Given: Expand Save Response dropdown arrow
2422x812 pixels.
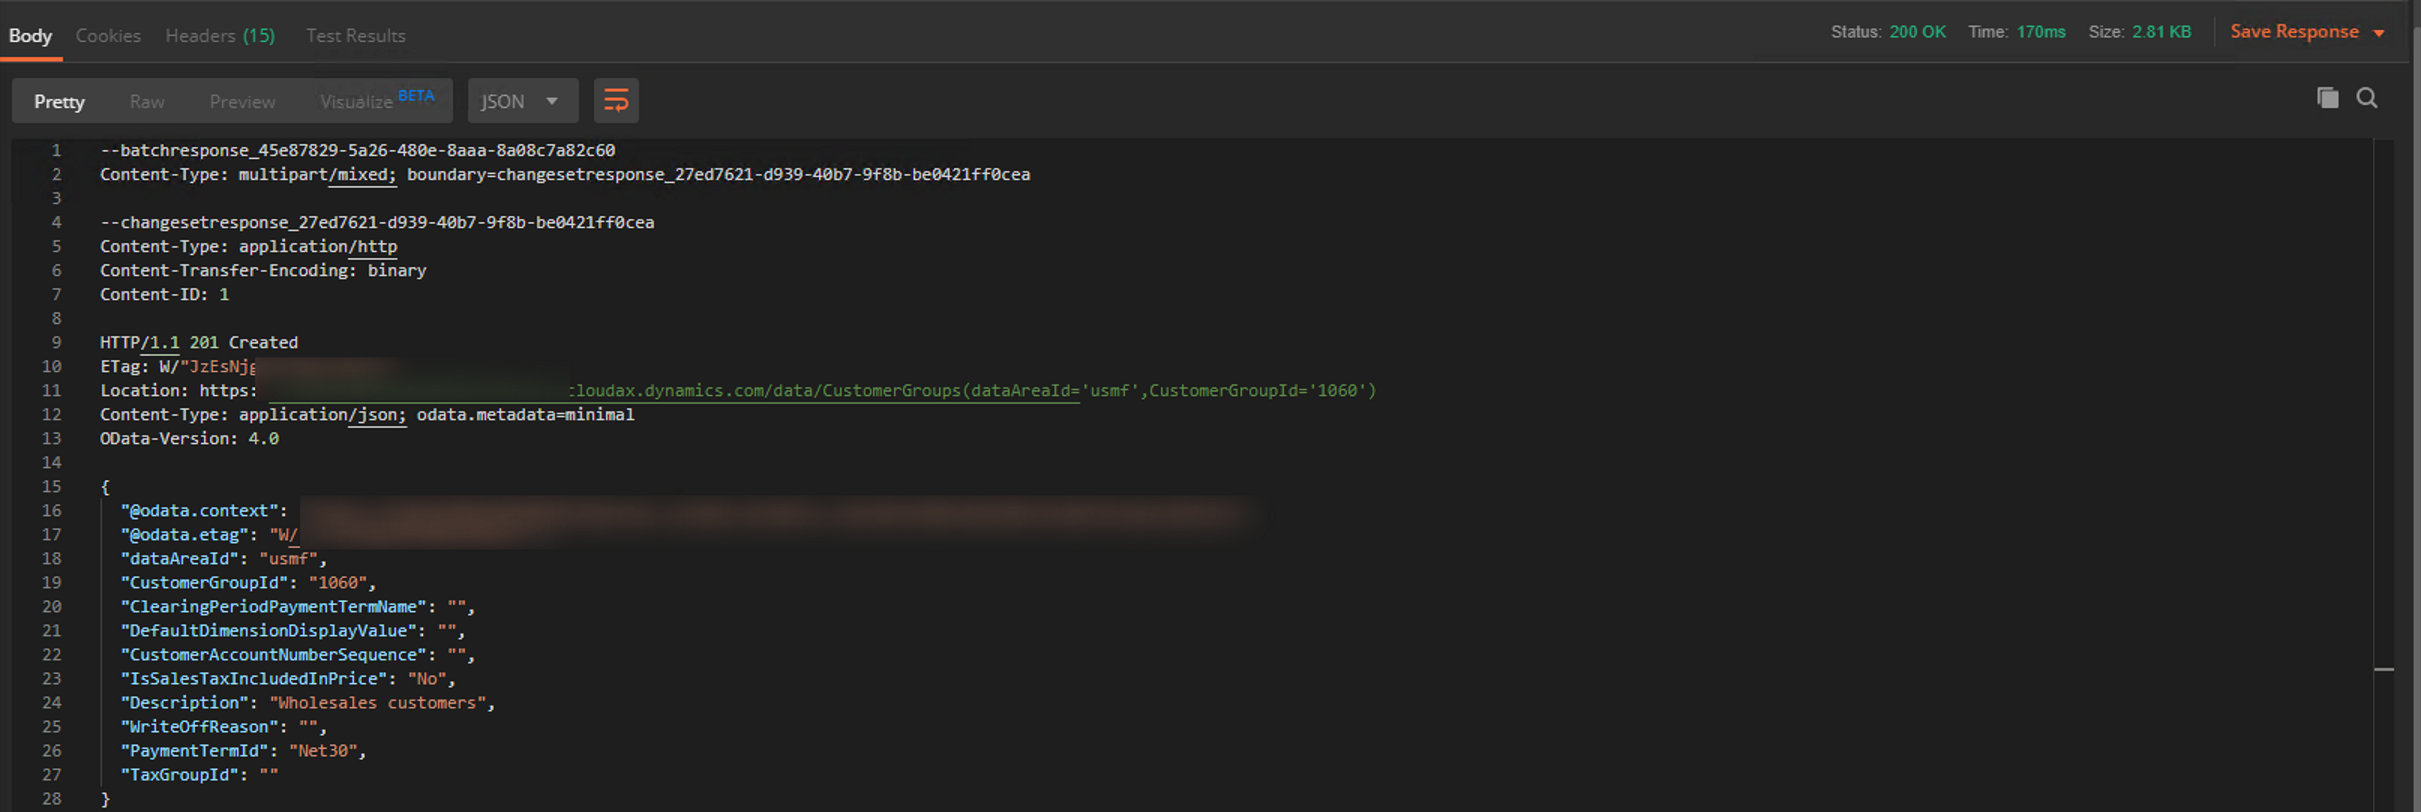Looking at the screenshot, I should point(2379,33).
